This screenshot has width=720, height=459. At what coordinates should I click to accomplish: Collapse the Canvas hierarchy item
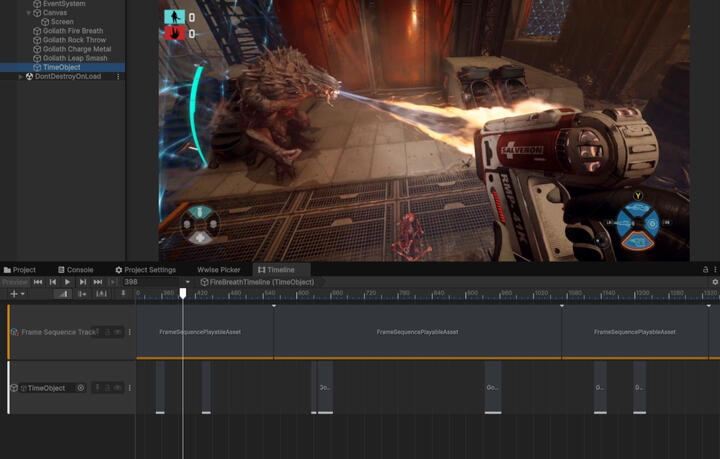pyautogui.click(x=29, y=13)
